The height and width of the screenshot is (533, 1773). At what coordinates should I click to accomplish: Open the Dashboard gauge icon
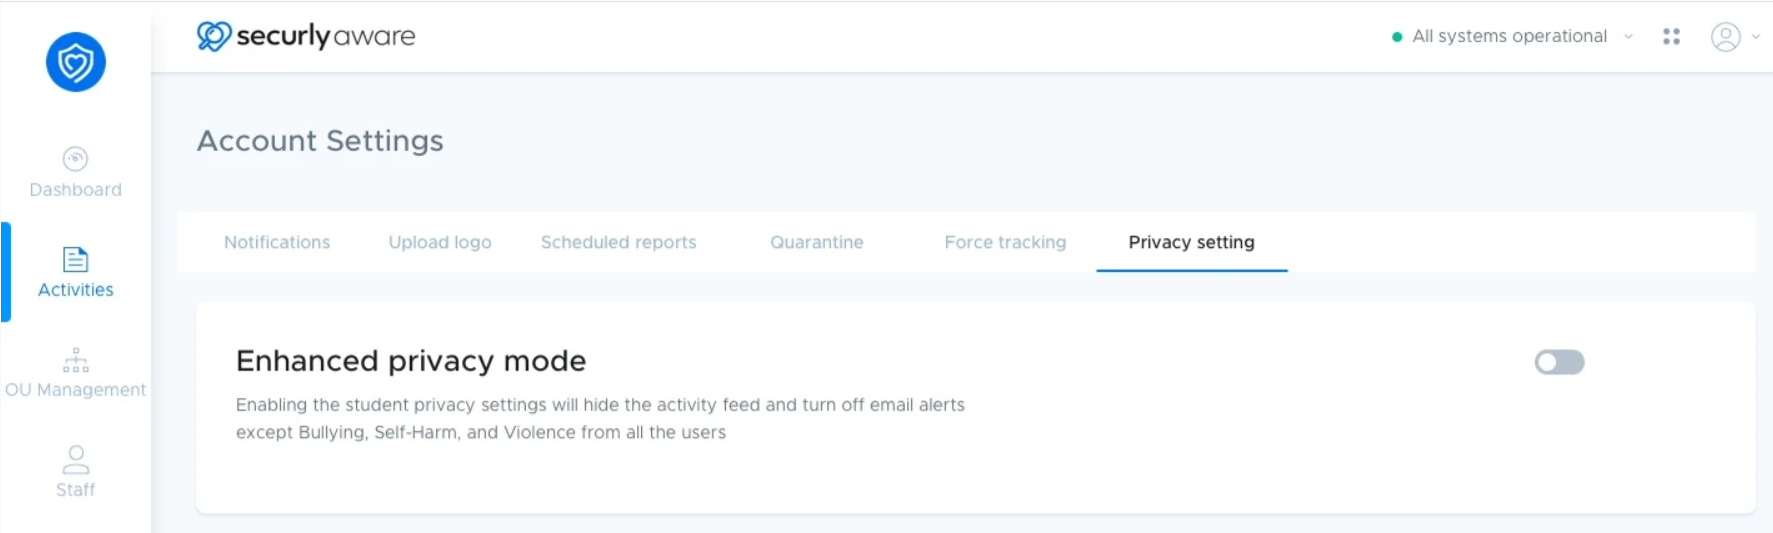click(75, 159)
